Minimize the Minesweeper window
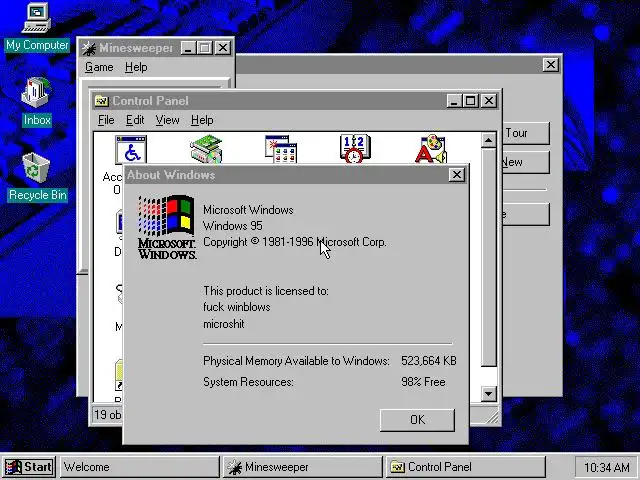640x480 pixels. tap(188, 48)
